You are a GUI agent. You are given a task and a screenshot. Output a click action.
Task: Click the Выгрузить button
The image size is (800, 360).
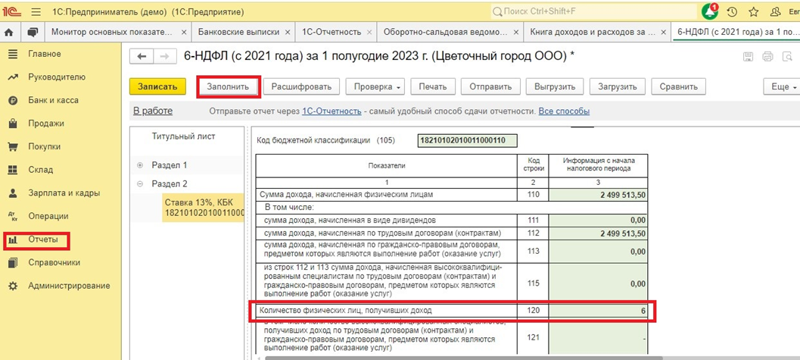(x=555, y=87)
